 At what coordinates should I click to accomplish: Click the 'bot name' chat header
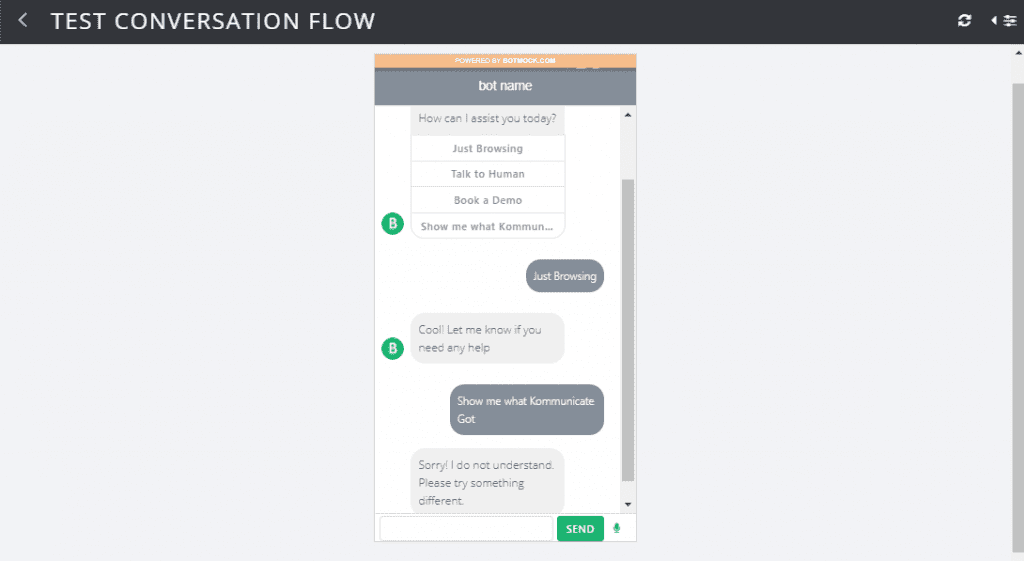click(x=505, y=86)
